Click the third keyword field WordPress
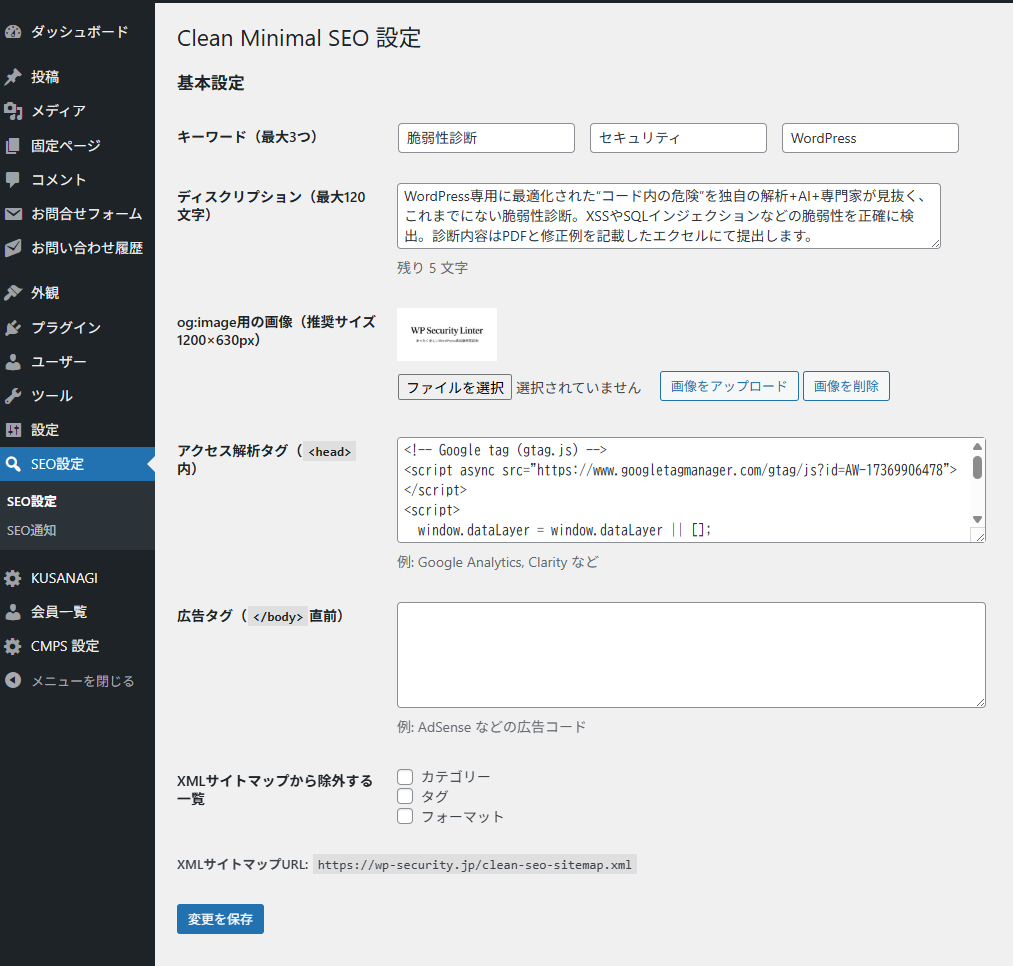 (870, 138)
